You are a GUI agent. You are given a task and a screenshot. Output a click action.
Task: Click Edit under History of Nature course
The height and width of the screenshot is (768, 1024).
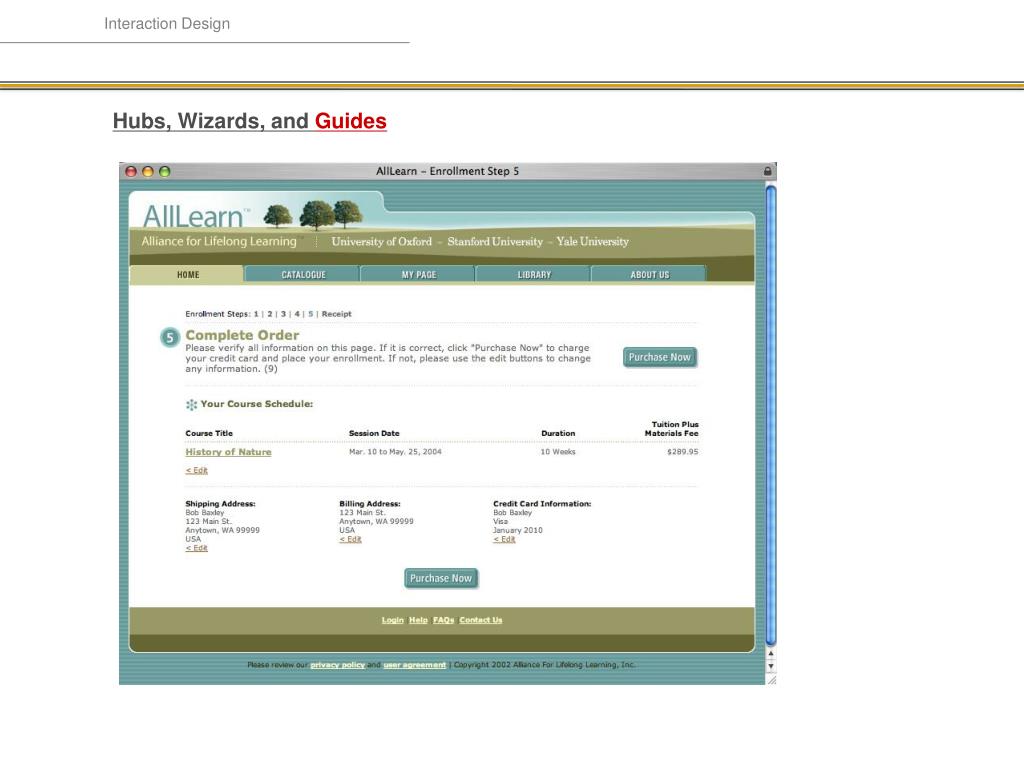pyautogui.click(x=197, y=470)
